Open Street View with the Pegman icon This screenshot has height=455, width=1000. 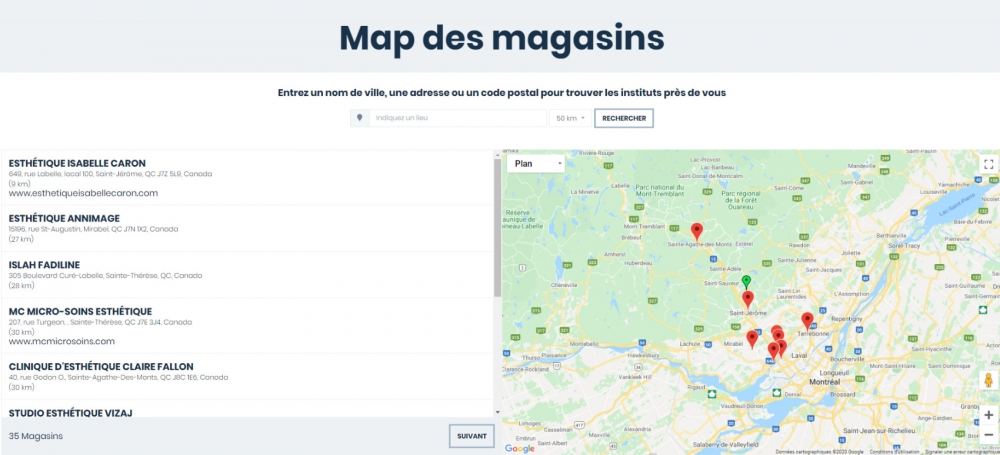click(x=988, y=380)
